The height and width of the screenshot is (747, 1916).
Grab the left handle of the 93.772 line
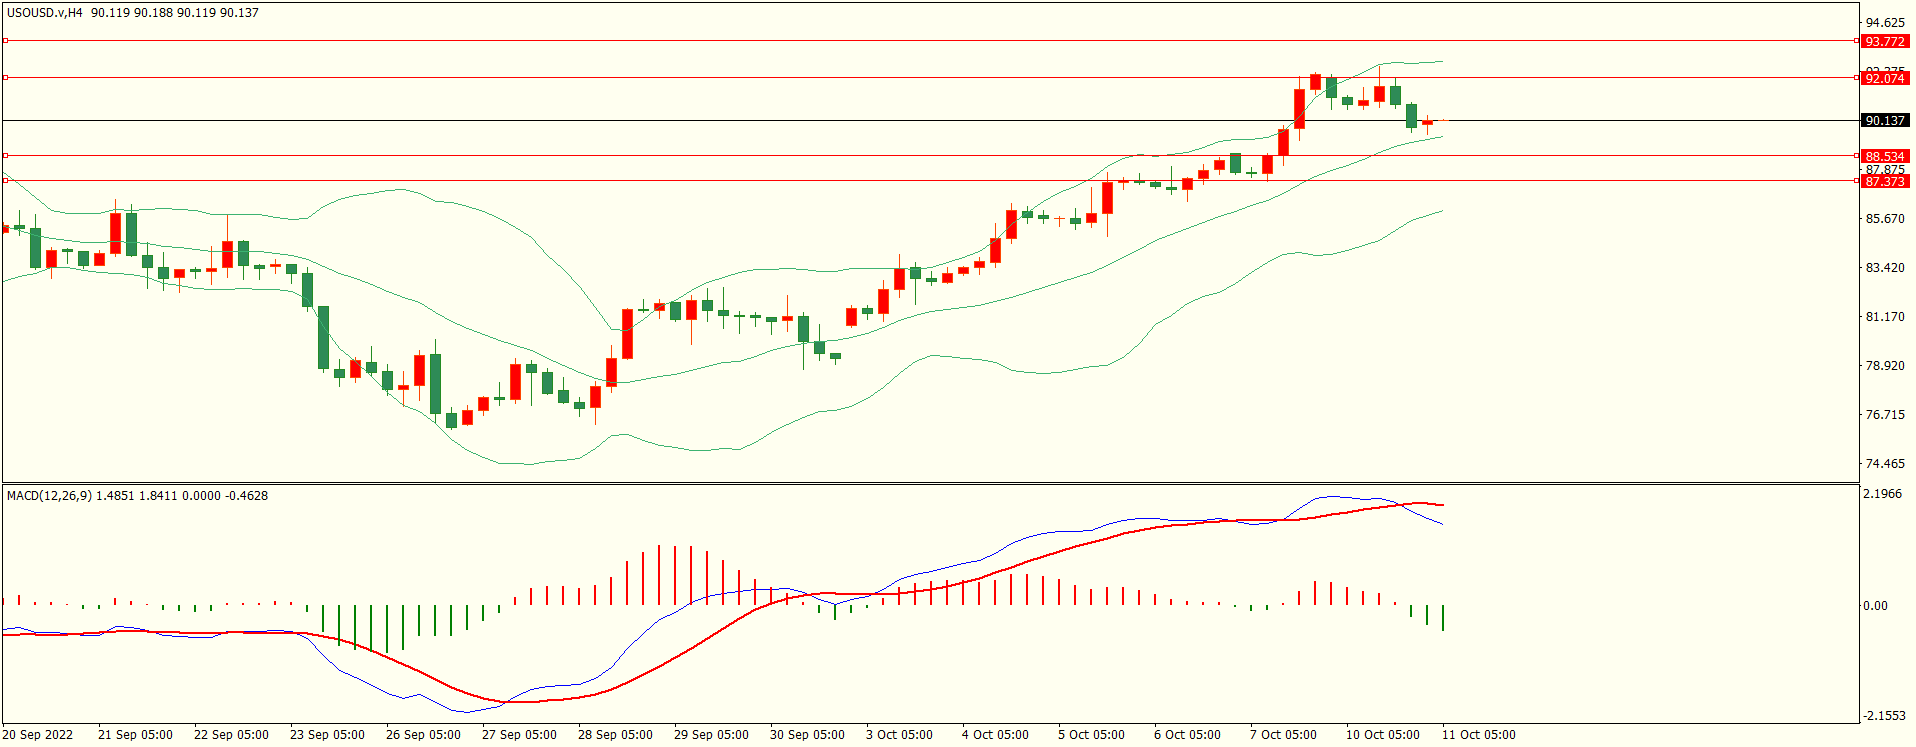pyautogui.click(x=6, y=41)
